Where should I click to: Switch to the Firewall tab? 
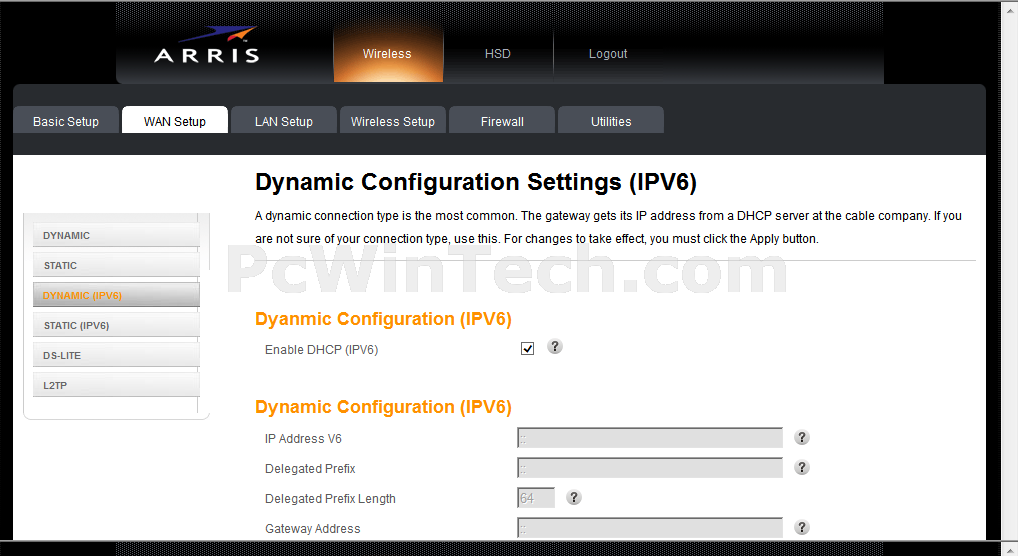click(x=502, y=121)
